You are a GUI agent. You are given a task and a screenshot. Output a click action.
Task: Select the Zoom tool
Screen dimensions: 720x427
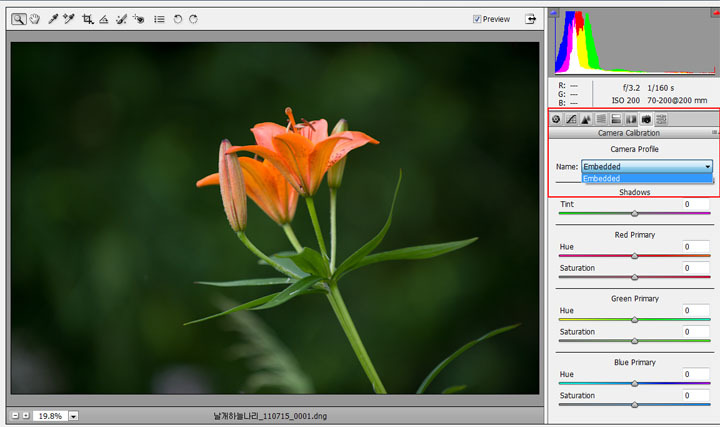point(20,19)
